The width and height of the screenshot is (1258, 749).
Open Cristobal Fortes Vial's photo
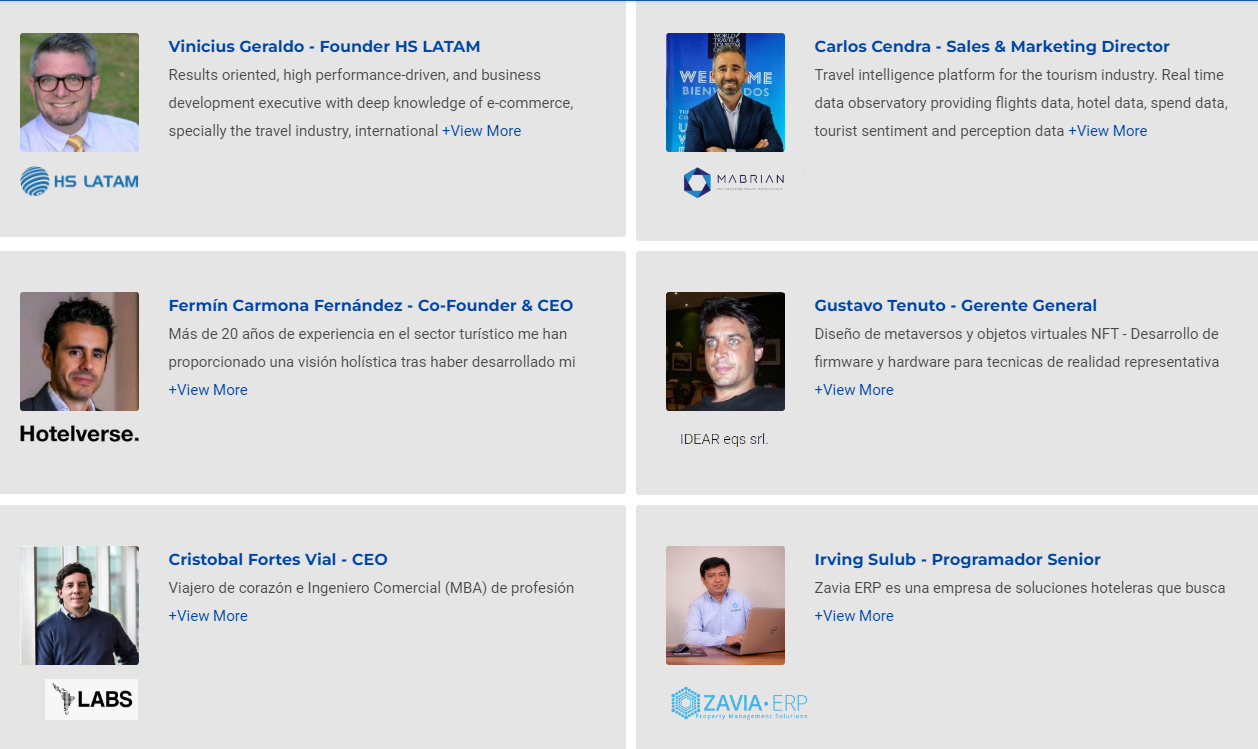(79, 605)
